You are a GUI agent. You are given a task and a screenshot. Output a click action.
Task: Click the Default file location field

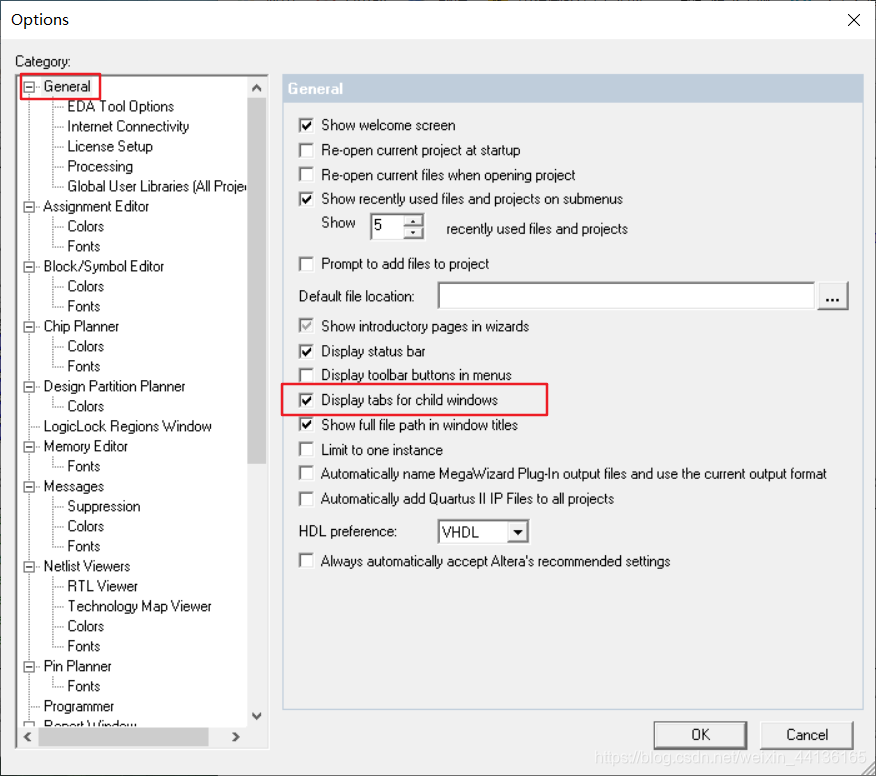coord(626,296)
